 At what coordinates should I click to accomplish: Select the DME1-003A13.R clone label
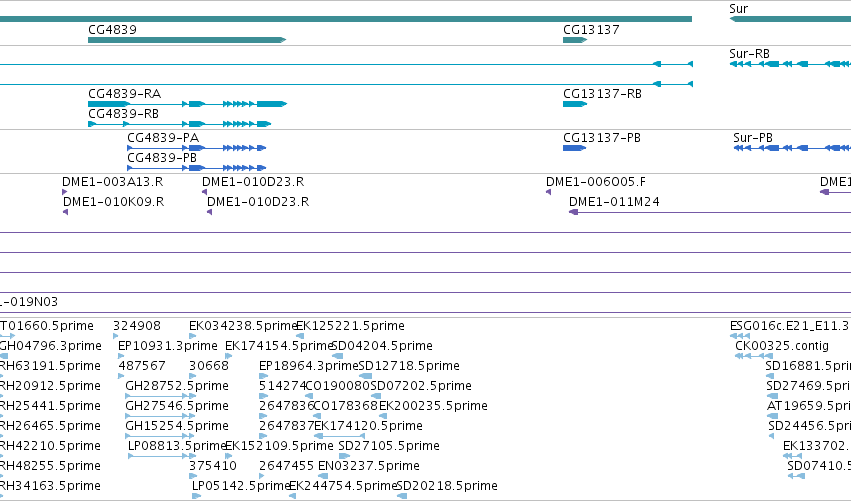pyautogui.click(x=112, y=182)
